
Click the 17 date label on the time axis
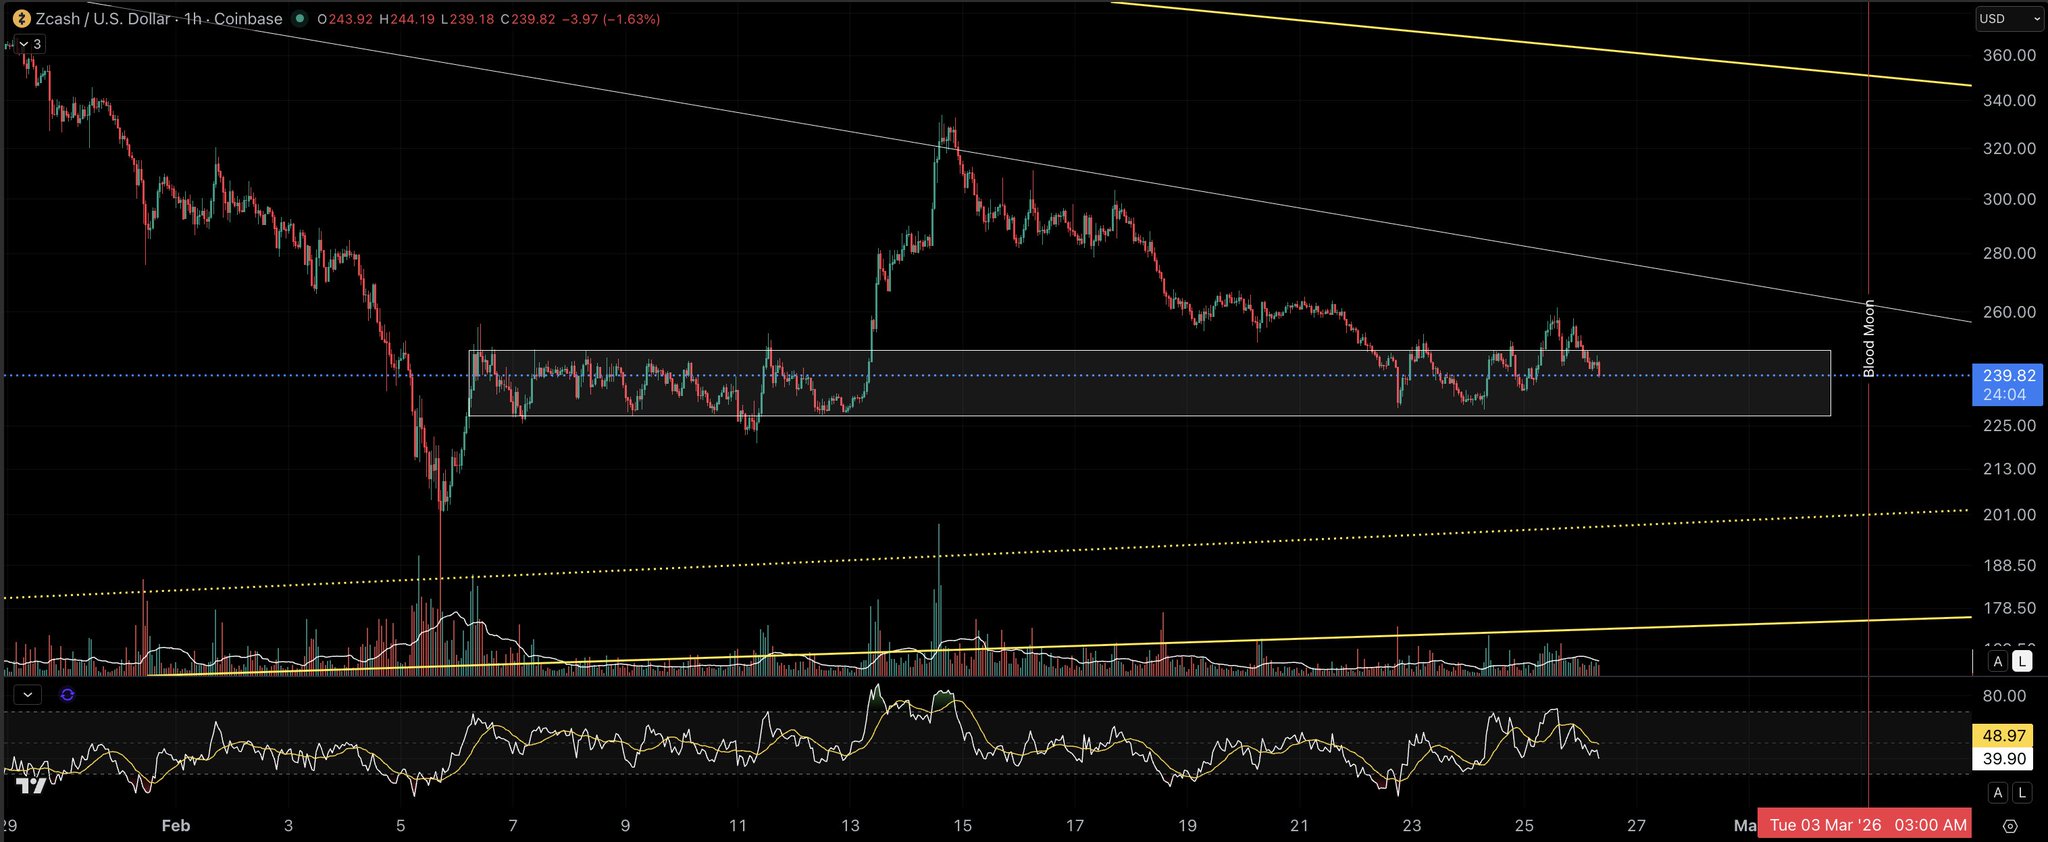pyautogui.click(x=1075, y=826)
